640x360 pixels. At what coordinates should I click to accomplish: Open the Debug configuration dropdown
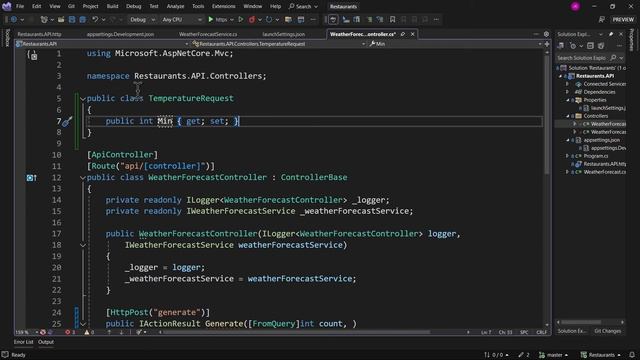coord(142,19)
